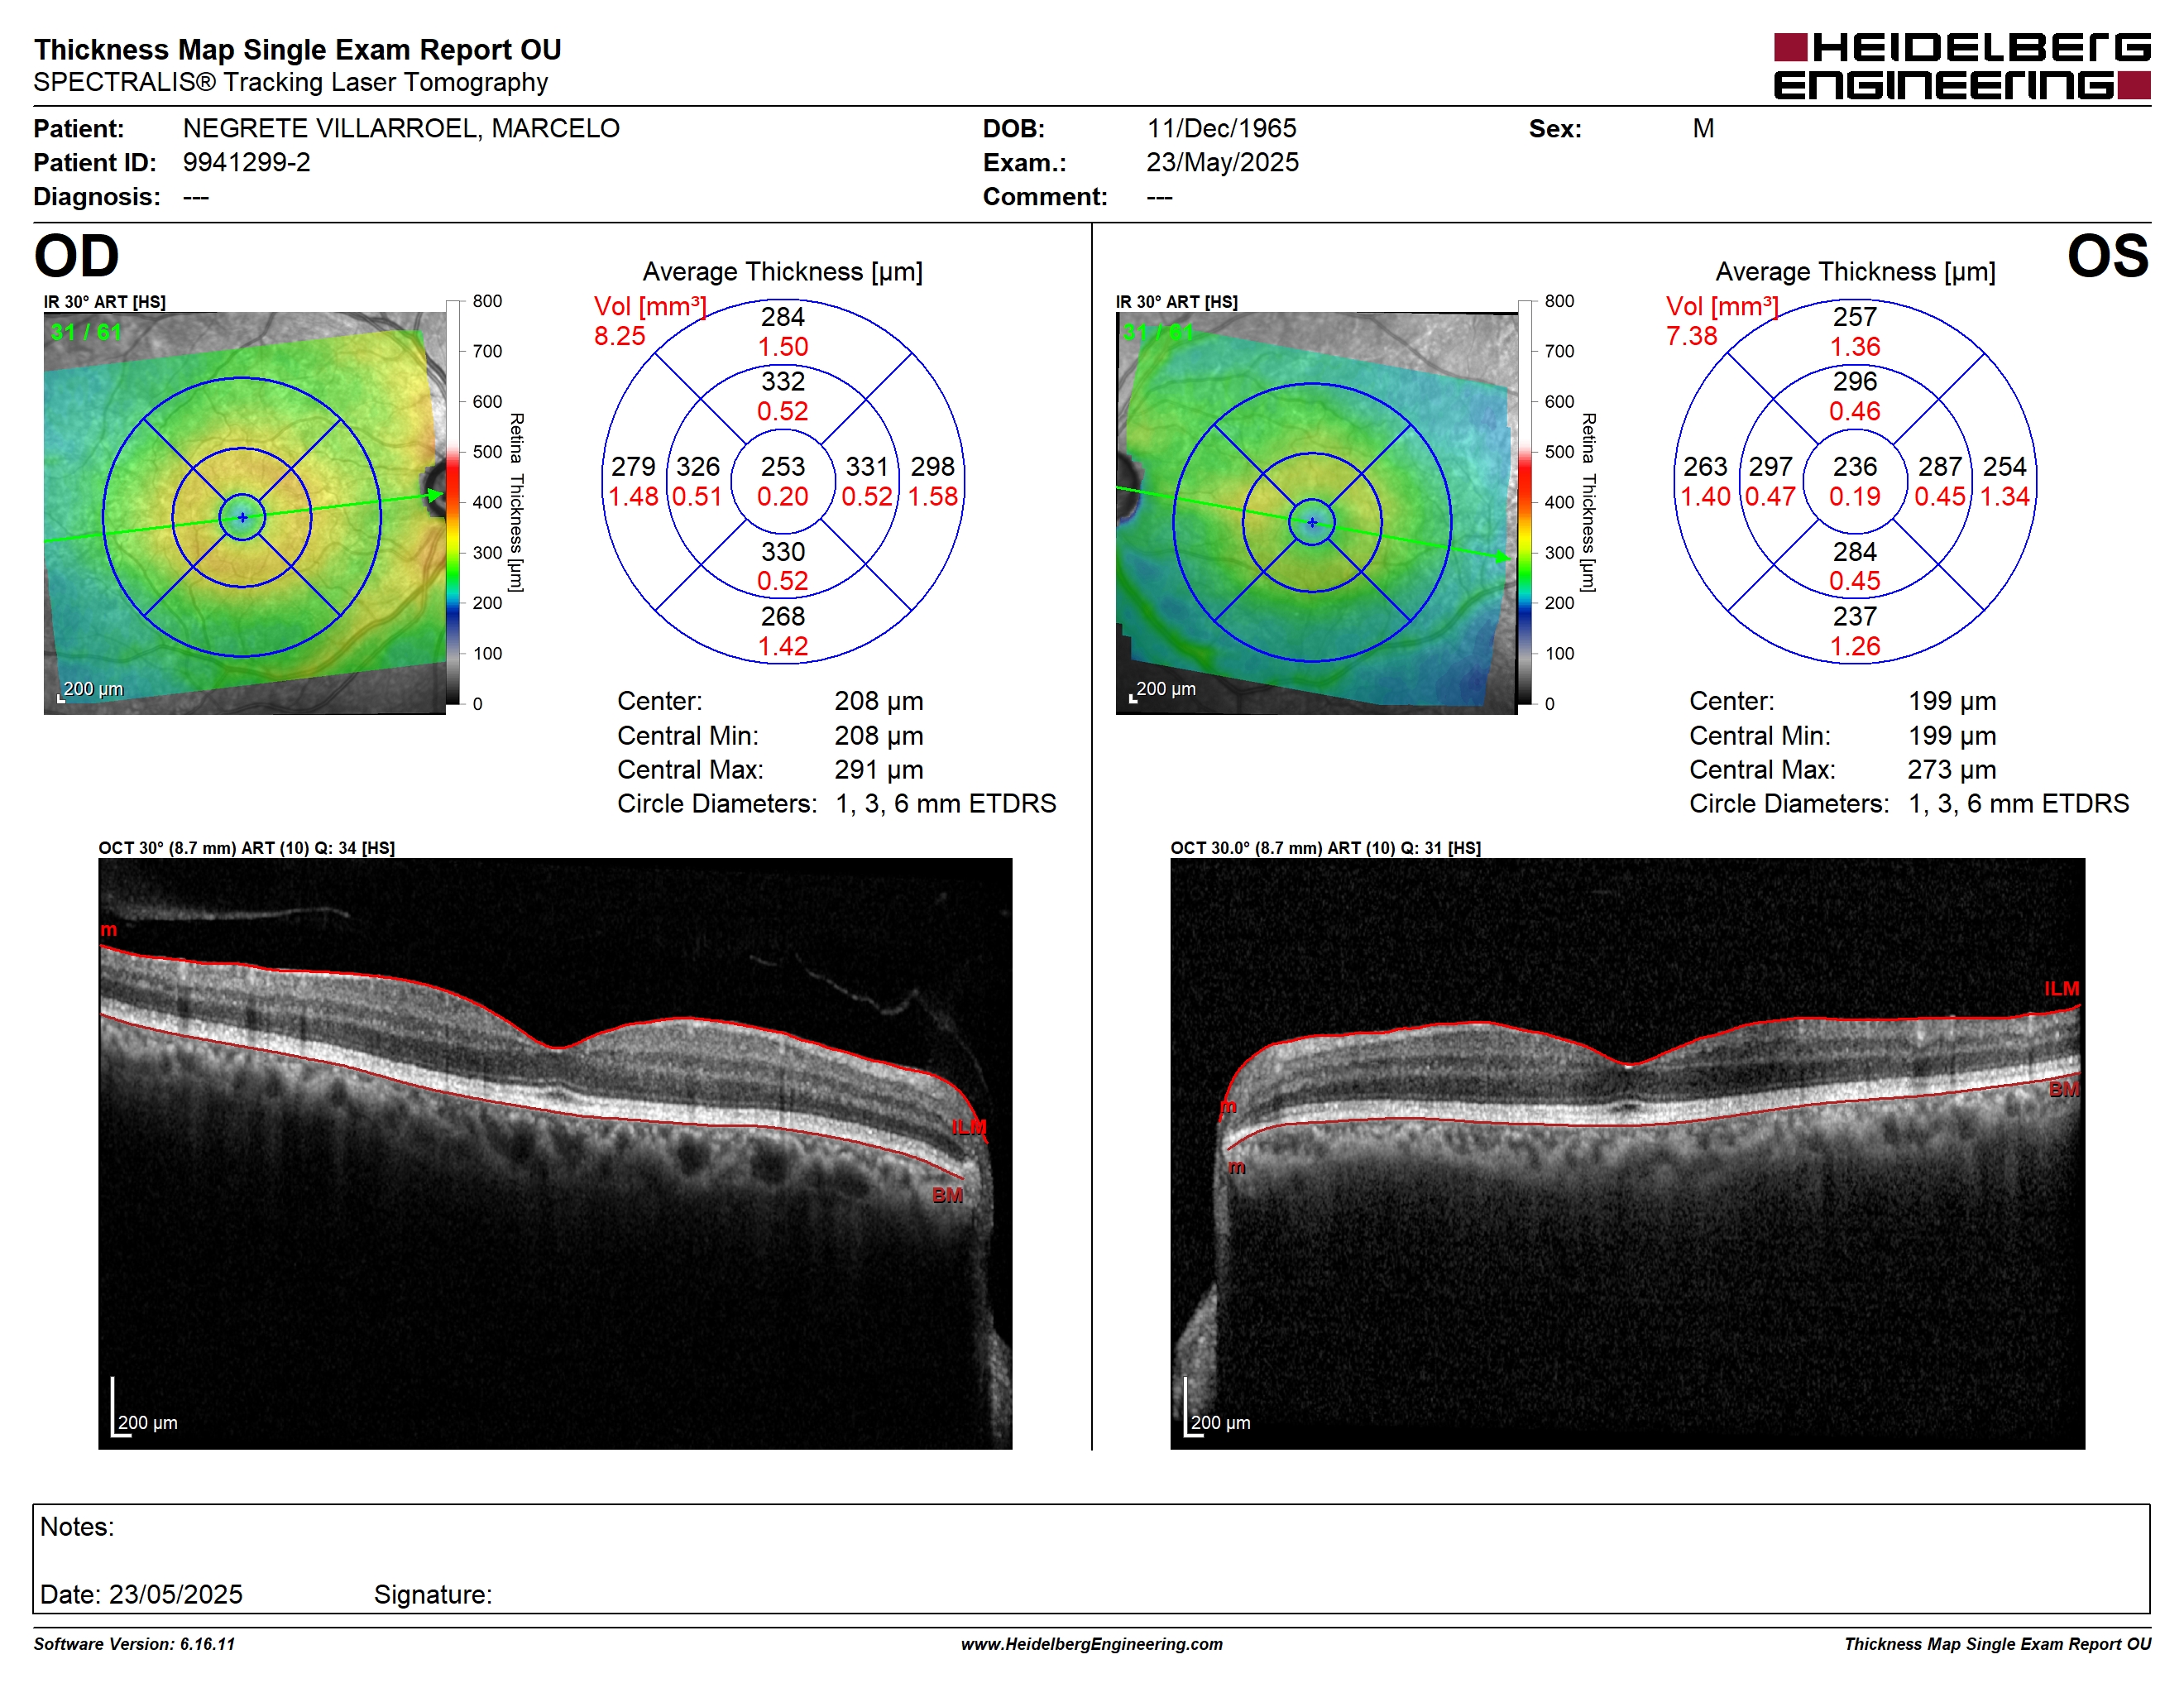Click the Patient ID value 9941299-2

(246, 163)
